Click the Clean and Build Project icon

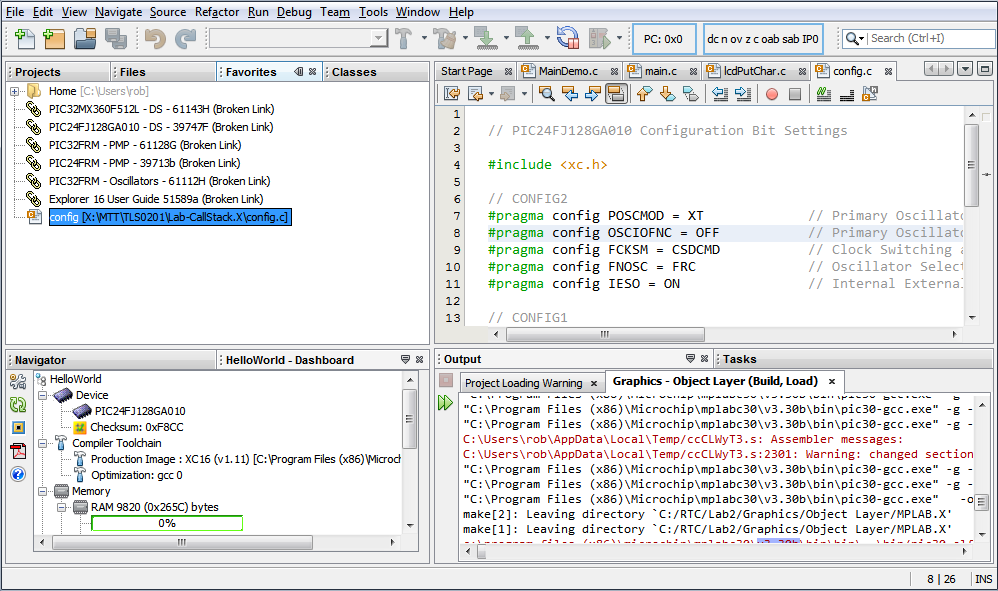pyautogui.click(x=445, y=39)
